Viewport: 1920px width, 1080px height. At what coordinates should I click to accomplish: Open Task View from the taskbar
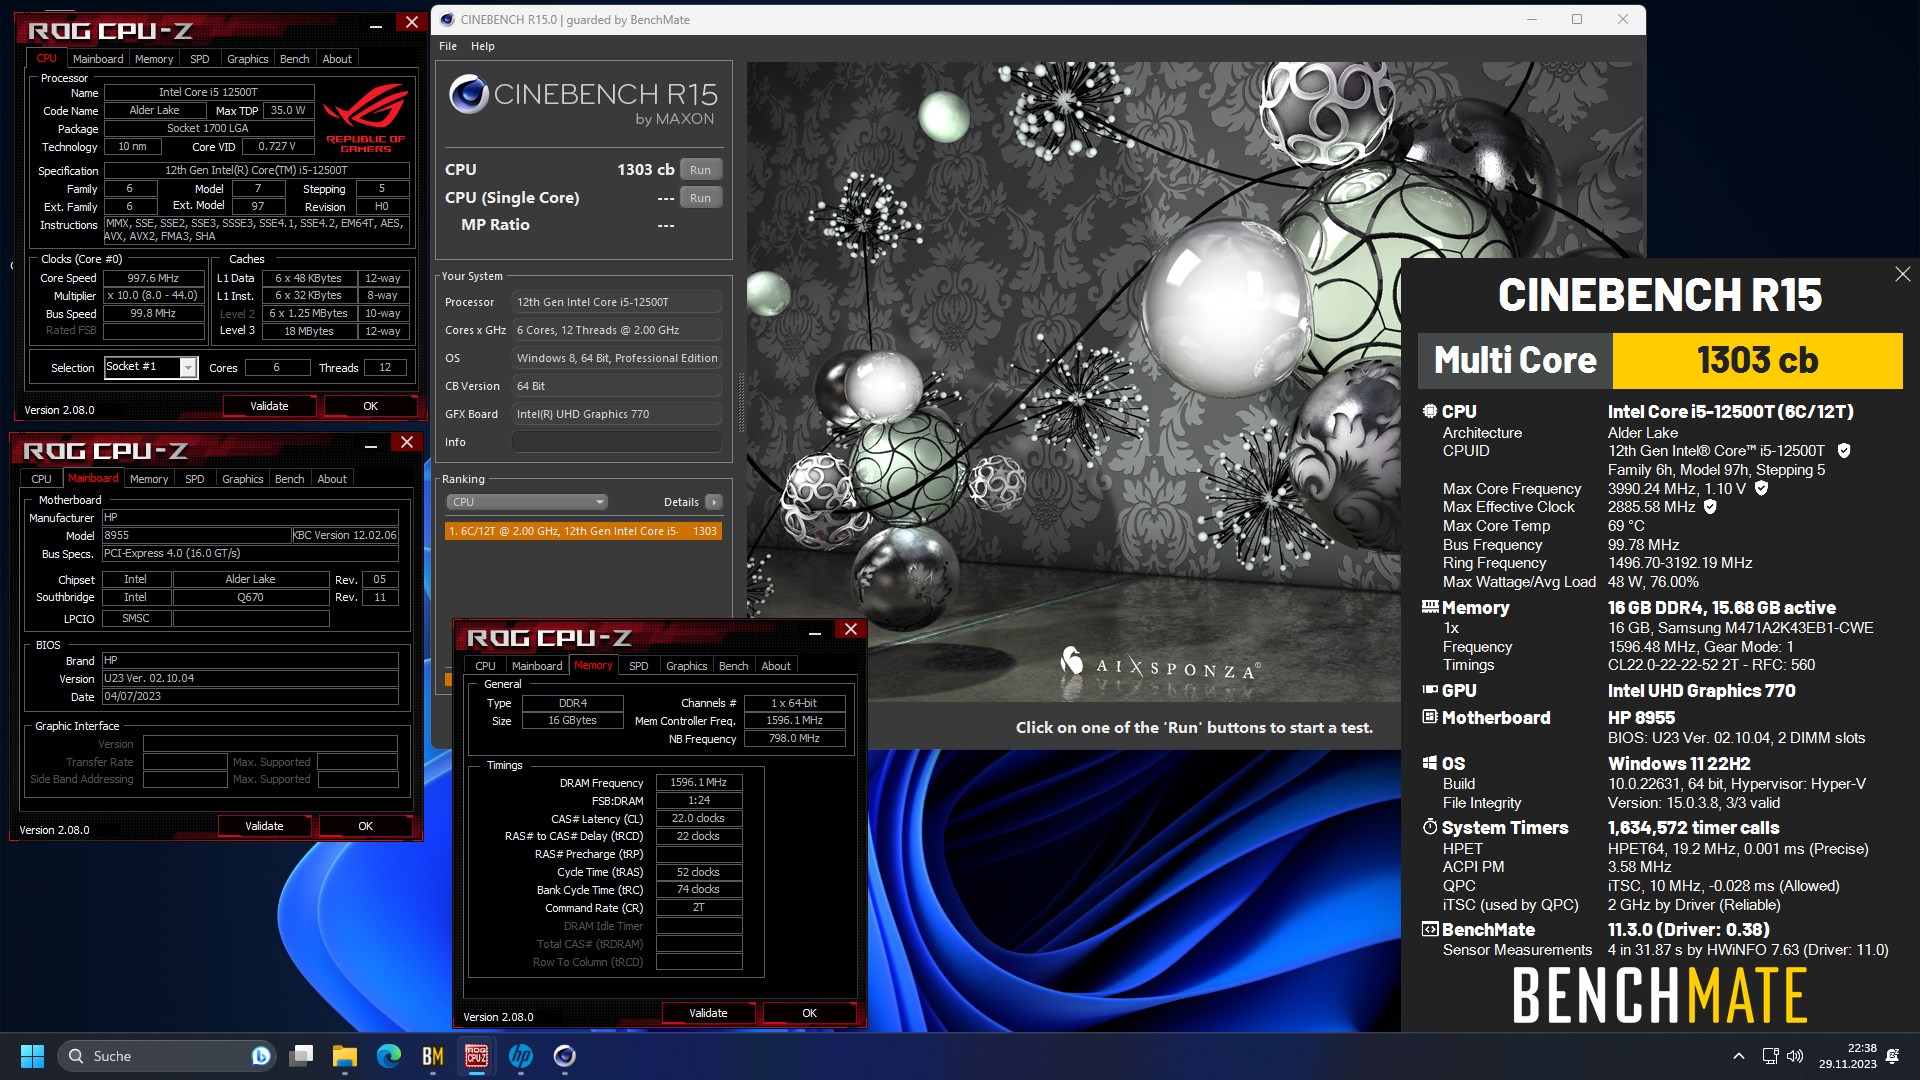pos(301,1056)
